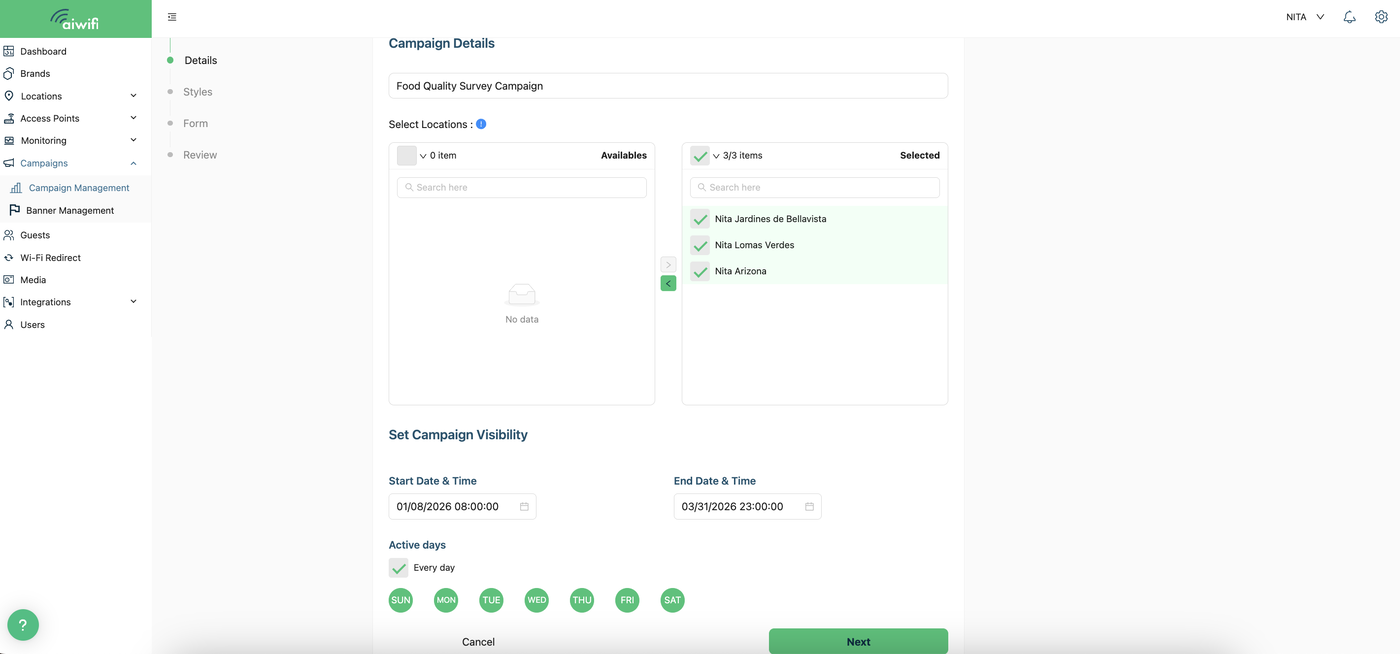The image size is (1400, 654).
Task: Open the NITA account dropdown
Action: [1305, 17]
